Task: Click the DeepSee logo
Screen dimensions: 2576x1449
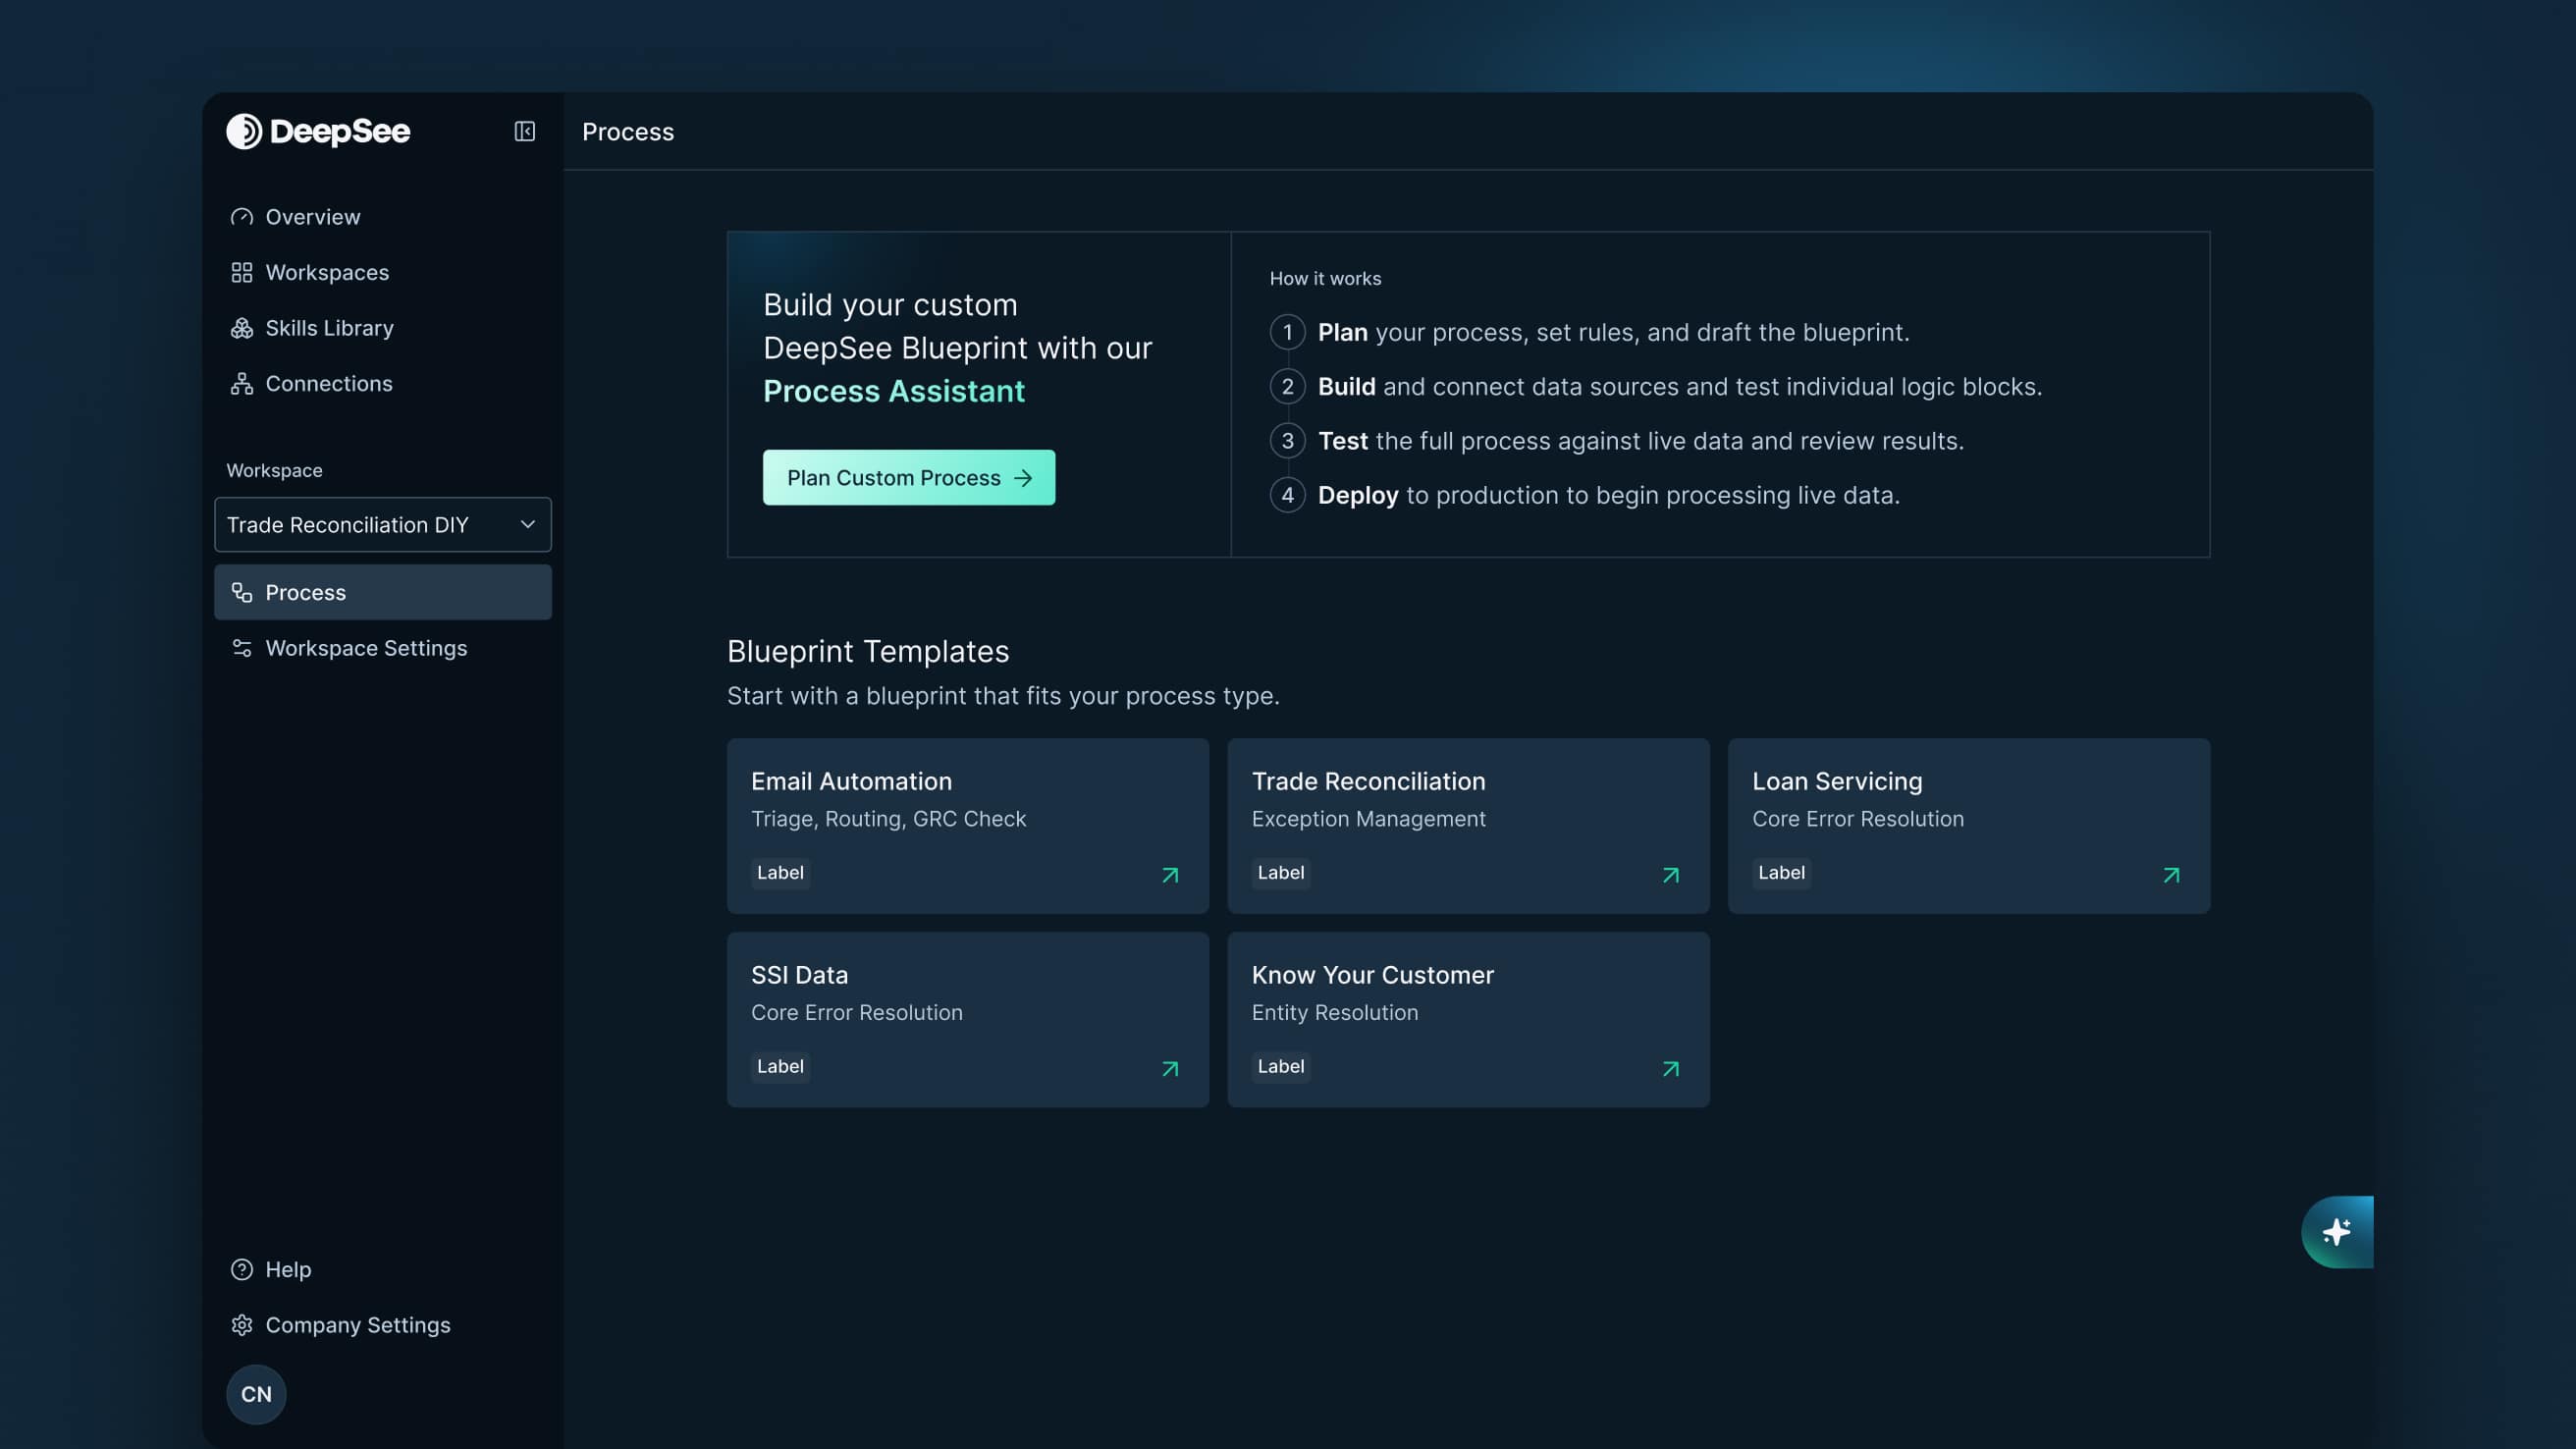Action: point(318,131)
